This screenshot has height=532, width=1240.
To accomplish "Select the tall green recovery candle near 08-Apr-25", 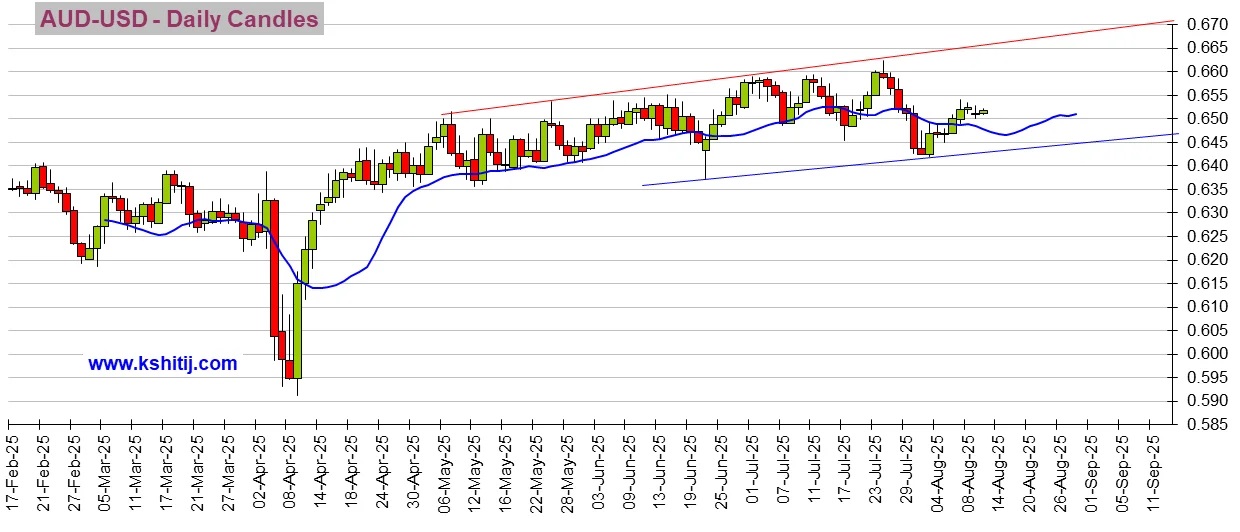I will pyautogui.click(x=297, y=330).
